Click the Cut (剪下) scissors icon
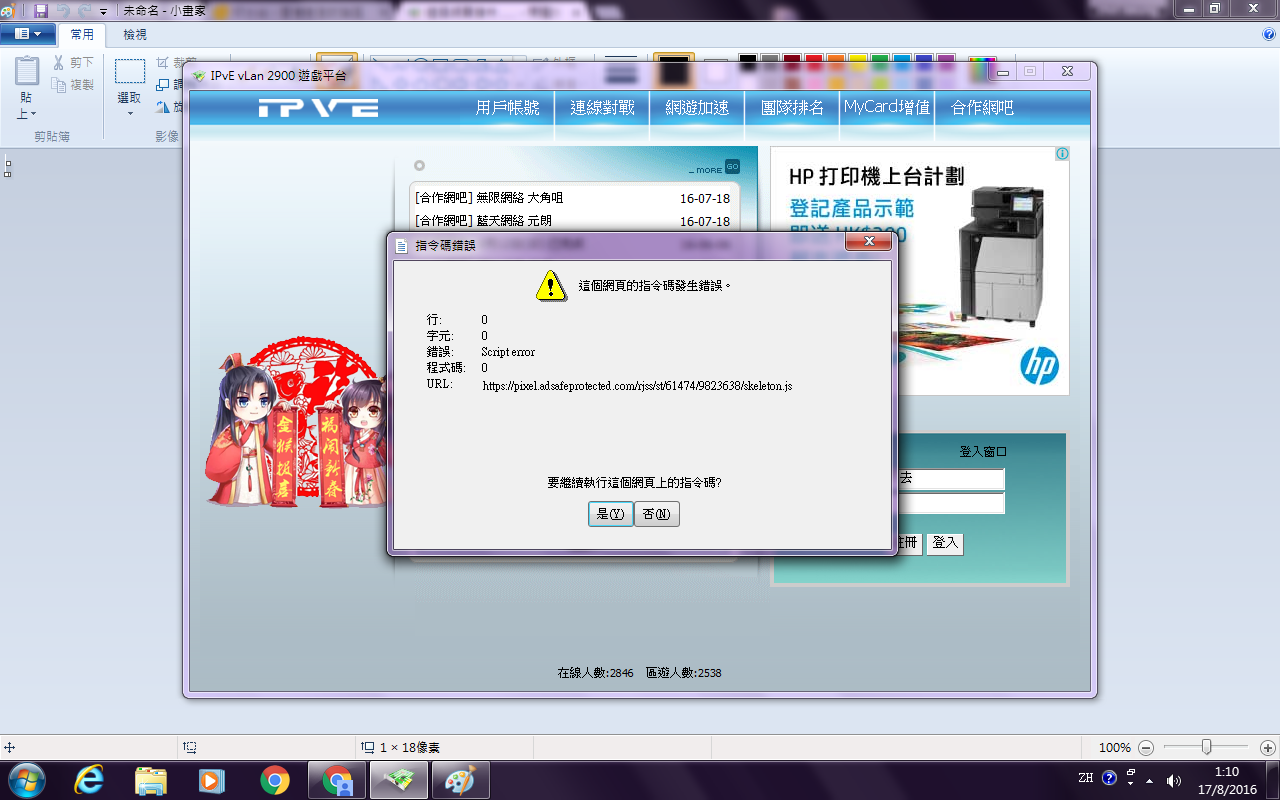The height and width of the screenshot is (800, 1280). 59,63
